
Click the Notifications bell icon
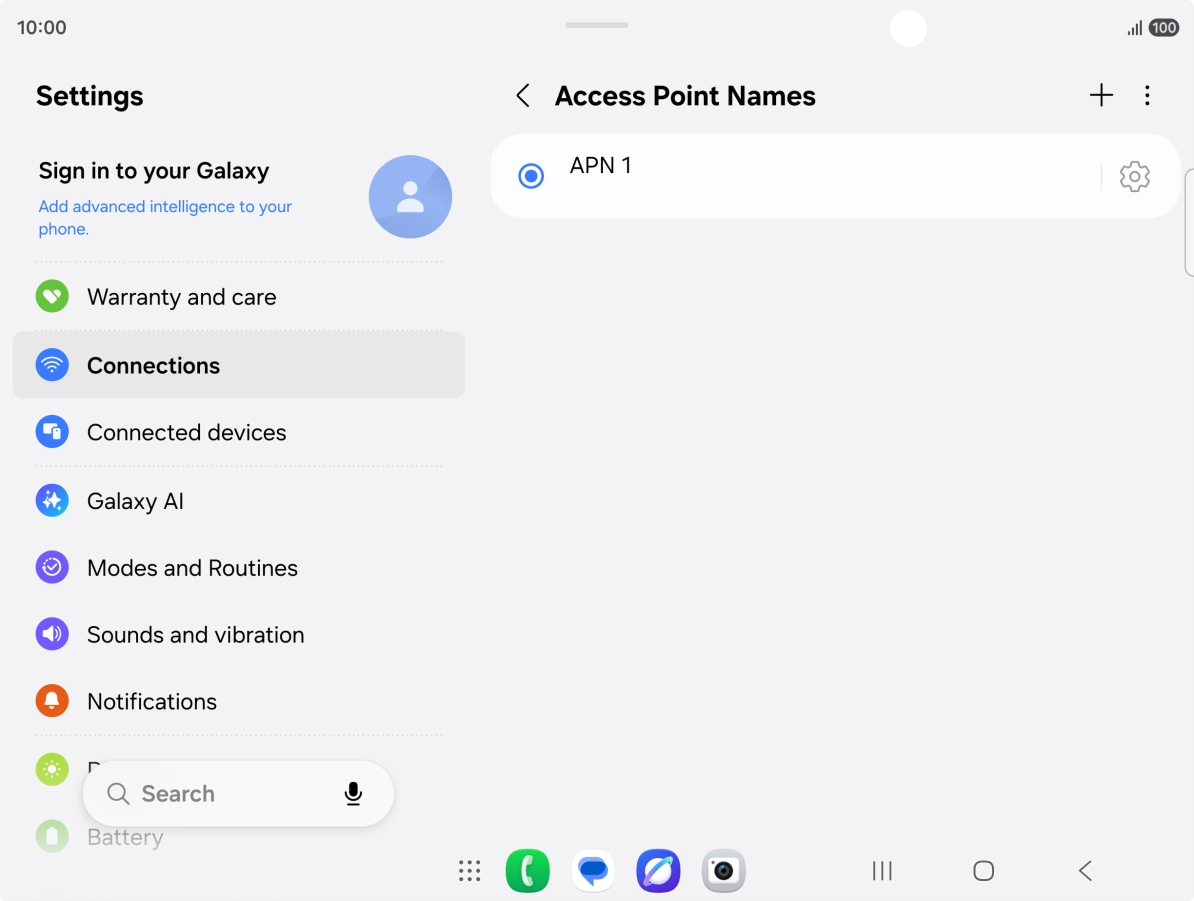(52, 701)
